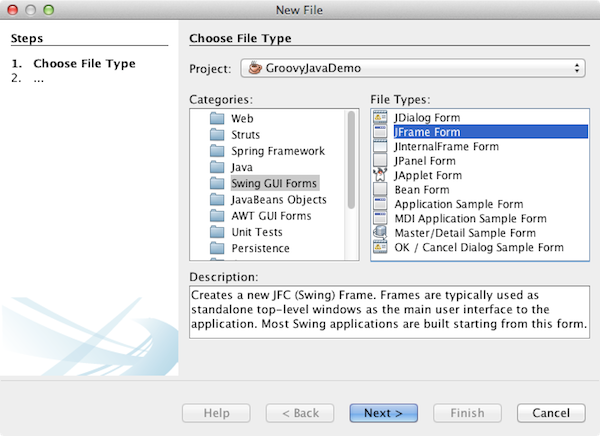Click the Swing GUI Forms folder icon

point(217,183)
